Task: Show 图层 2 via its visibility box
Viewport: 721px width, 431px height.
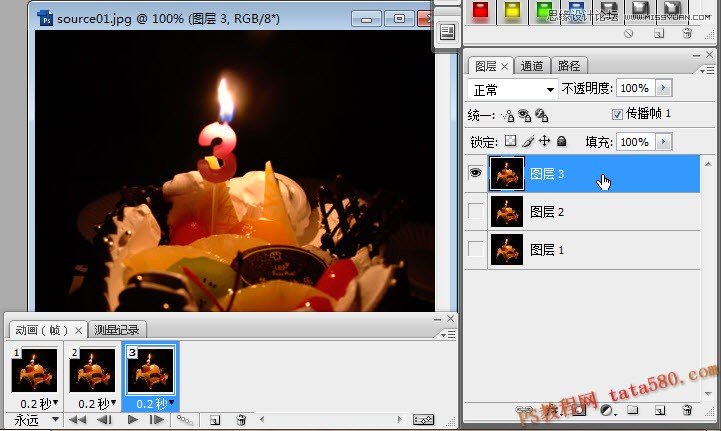Action: 475,212
